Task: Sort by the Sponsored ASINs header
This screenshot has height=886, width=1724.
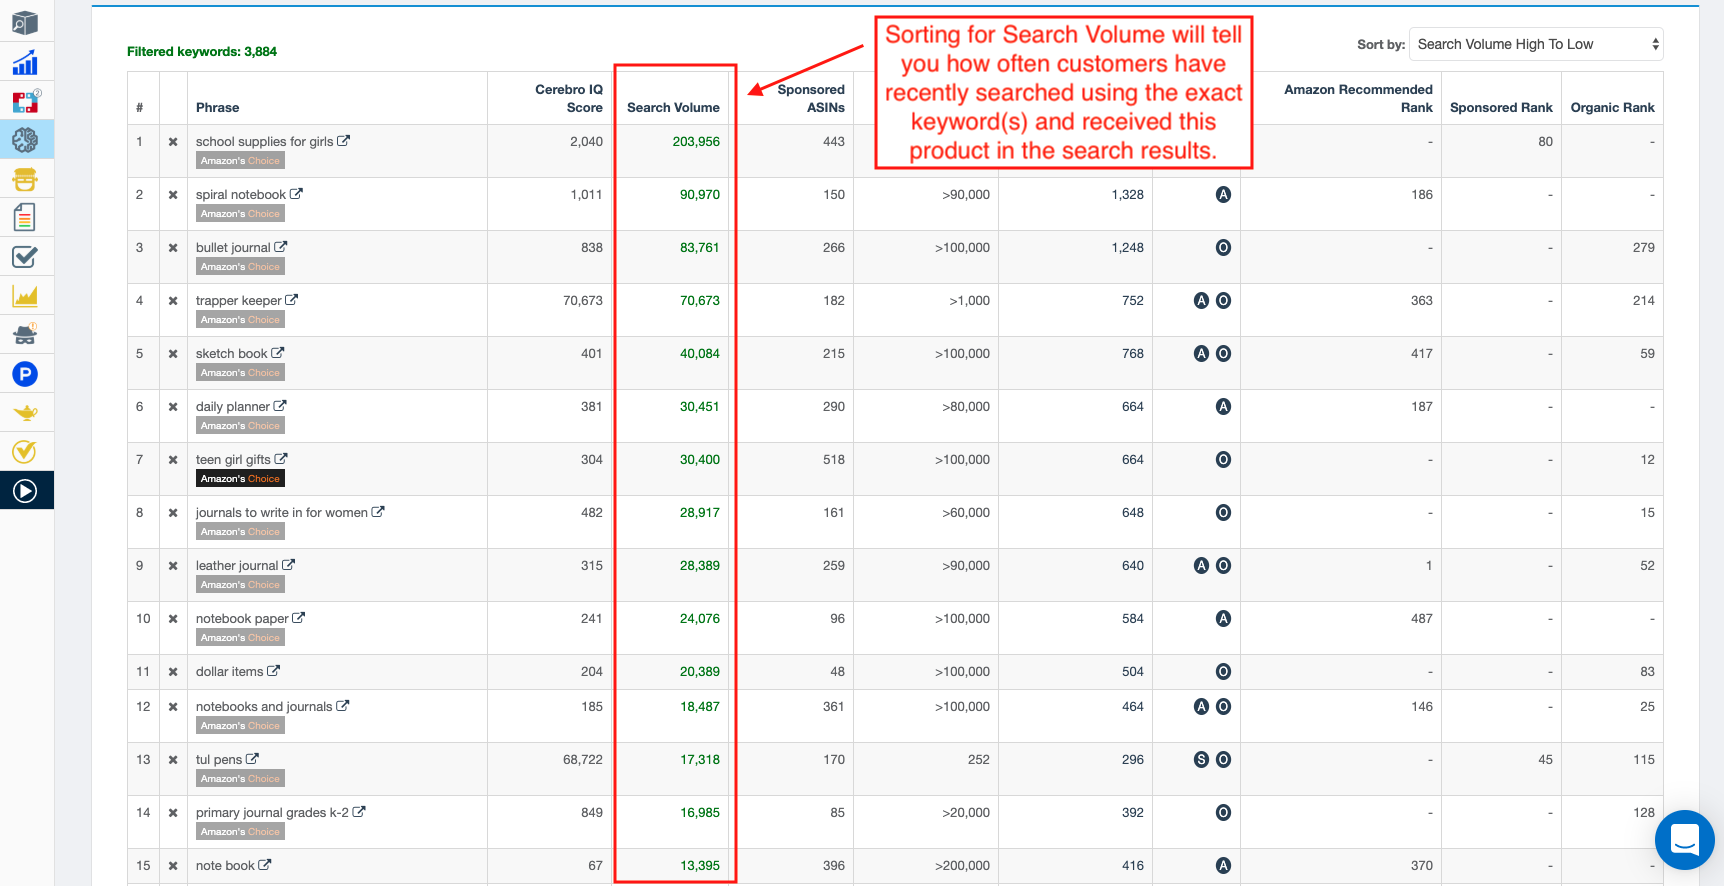Action: 811,99
